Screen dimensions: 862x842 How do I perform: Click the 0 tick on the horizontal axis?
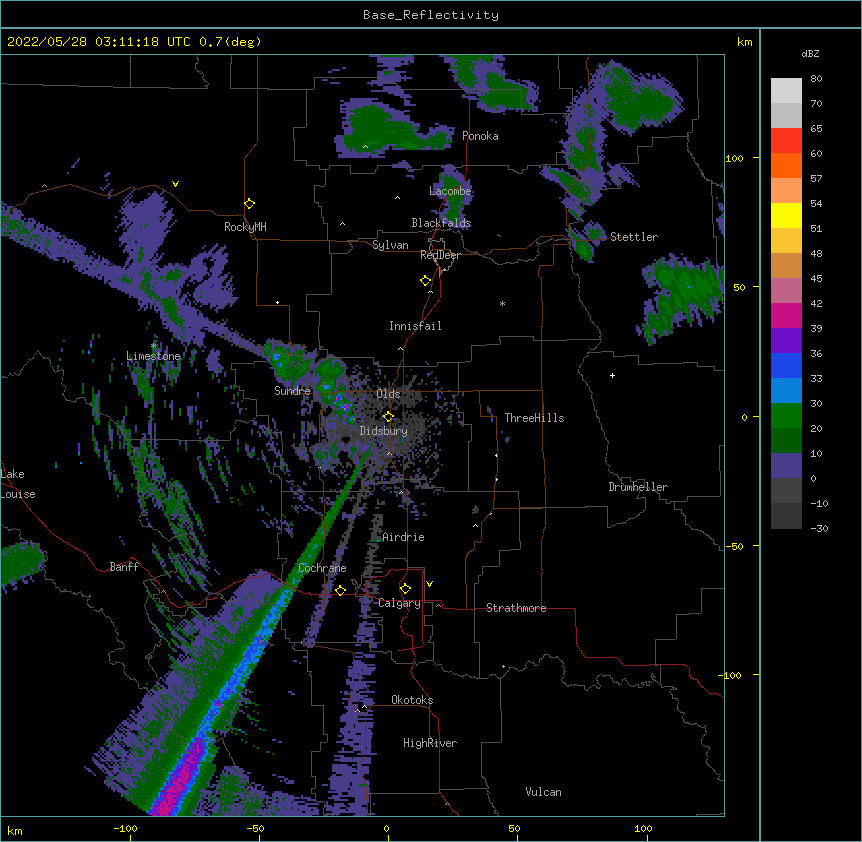tap(386, 828)
